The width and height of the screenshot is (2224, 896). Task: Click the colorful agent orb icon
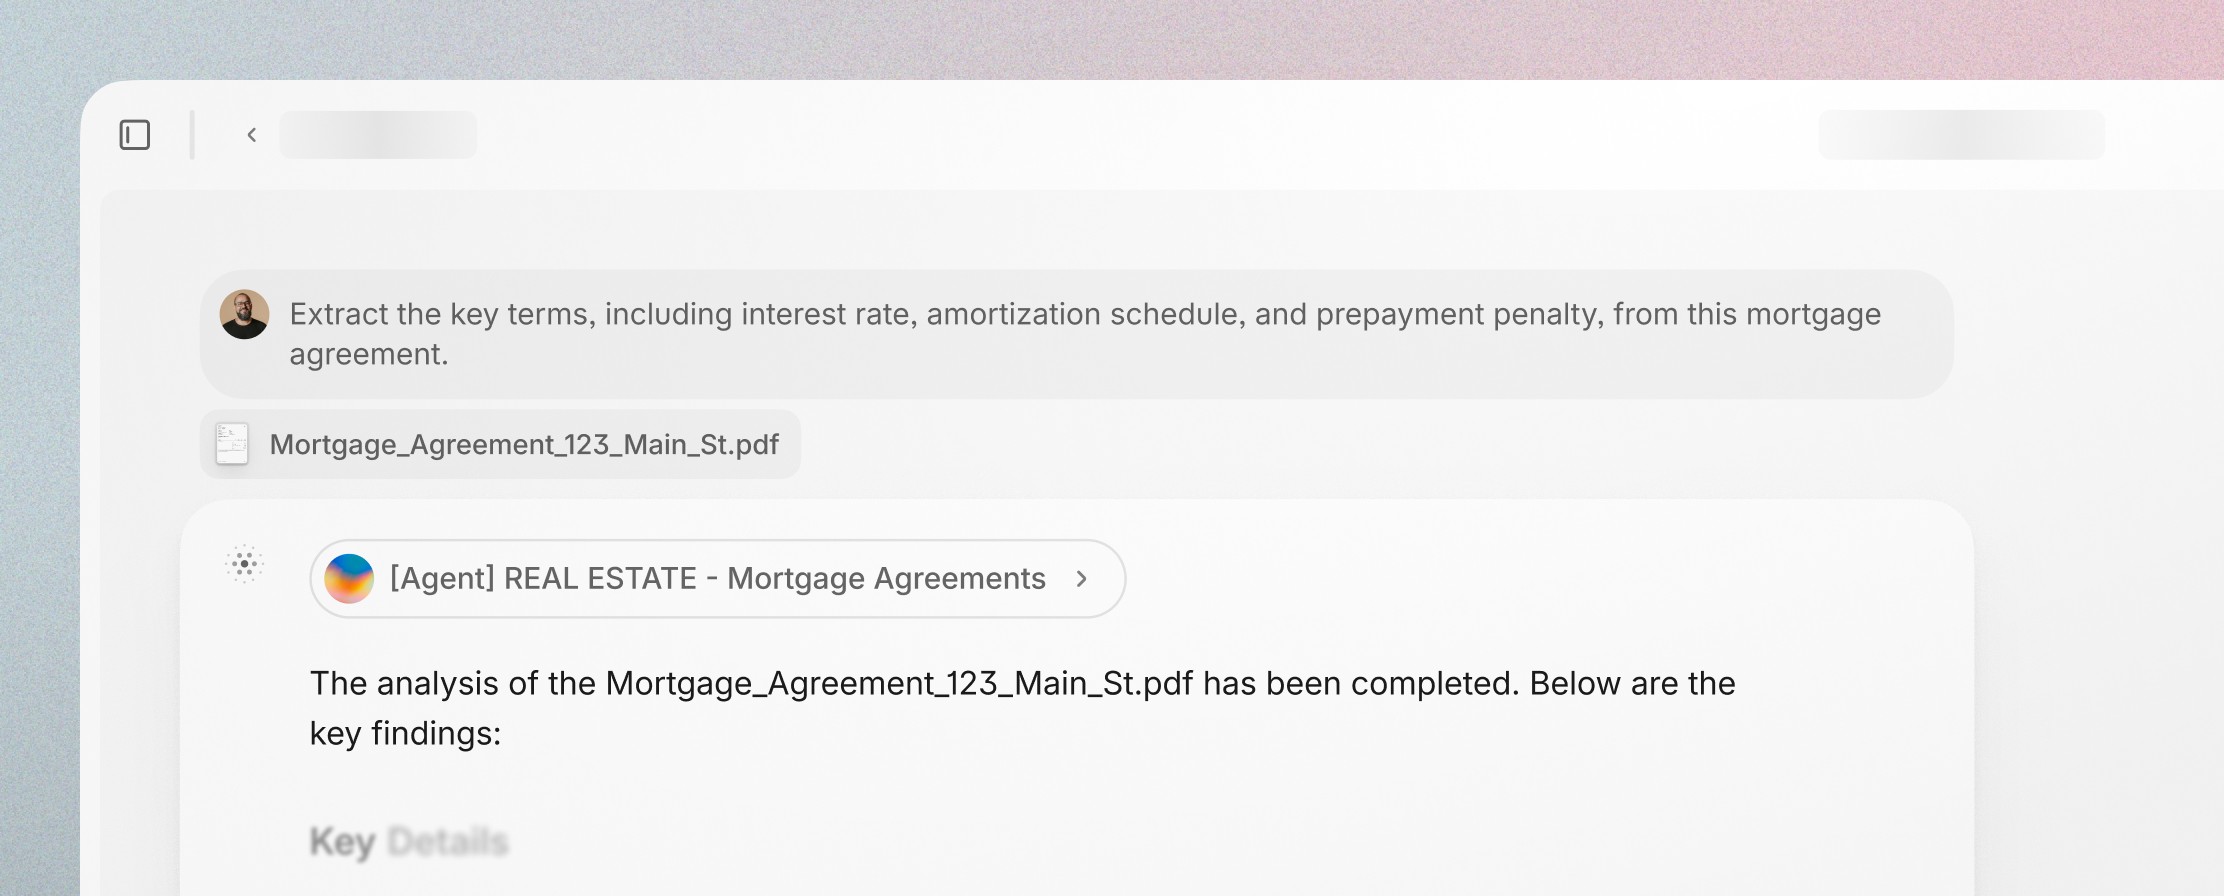349,579
